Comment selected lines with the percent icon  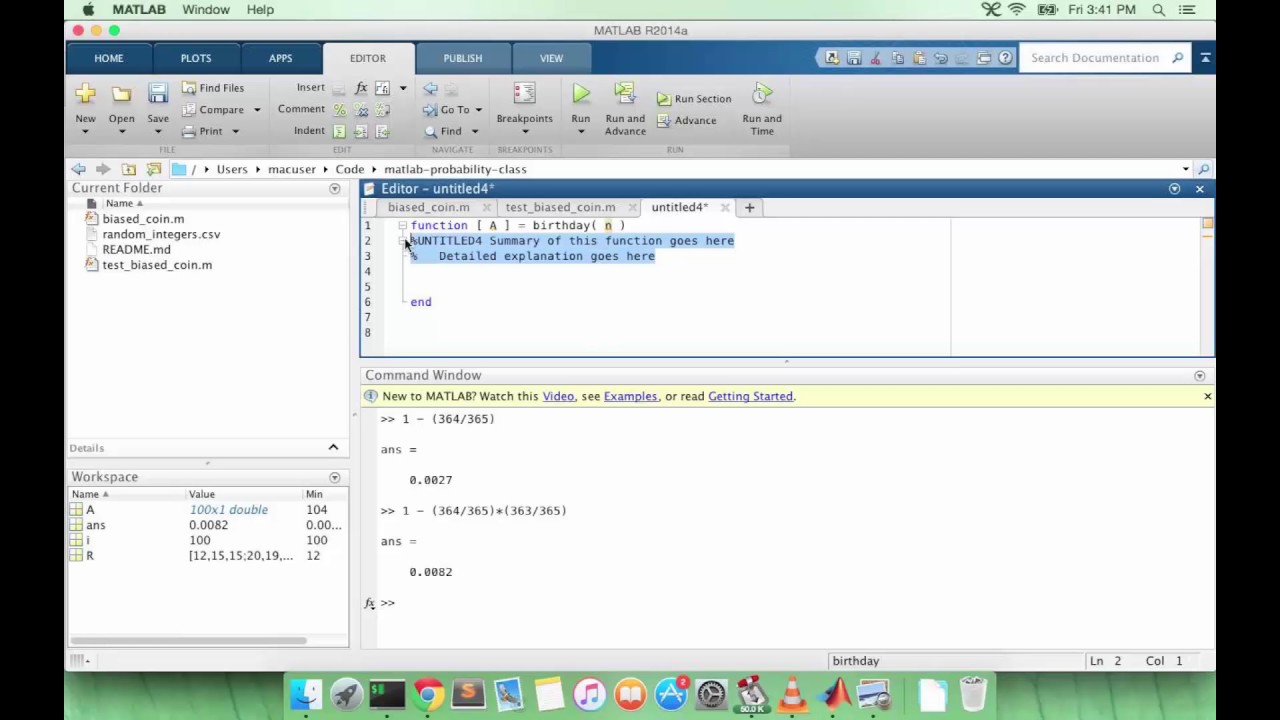coord(339,110)
